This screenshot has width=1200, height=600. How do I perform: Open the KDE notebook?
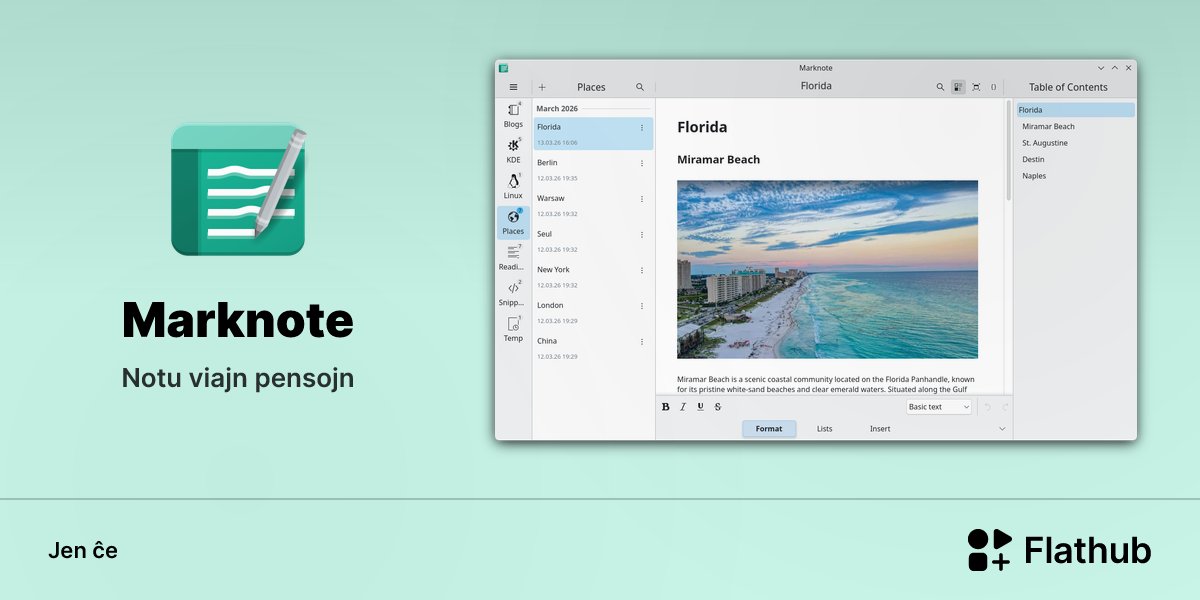pos(513,150)
